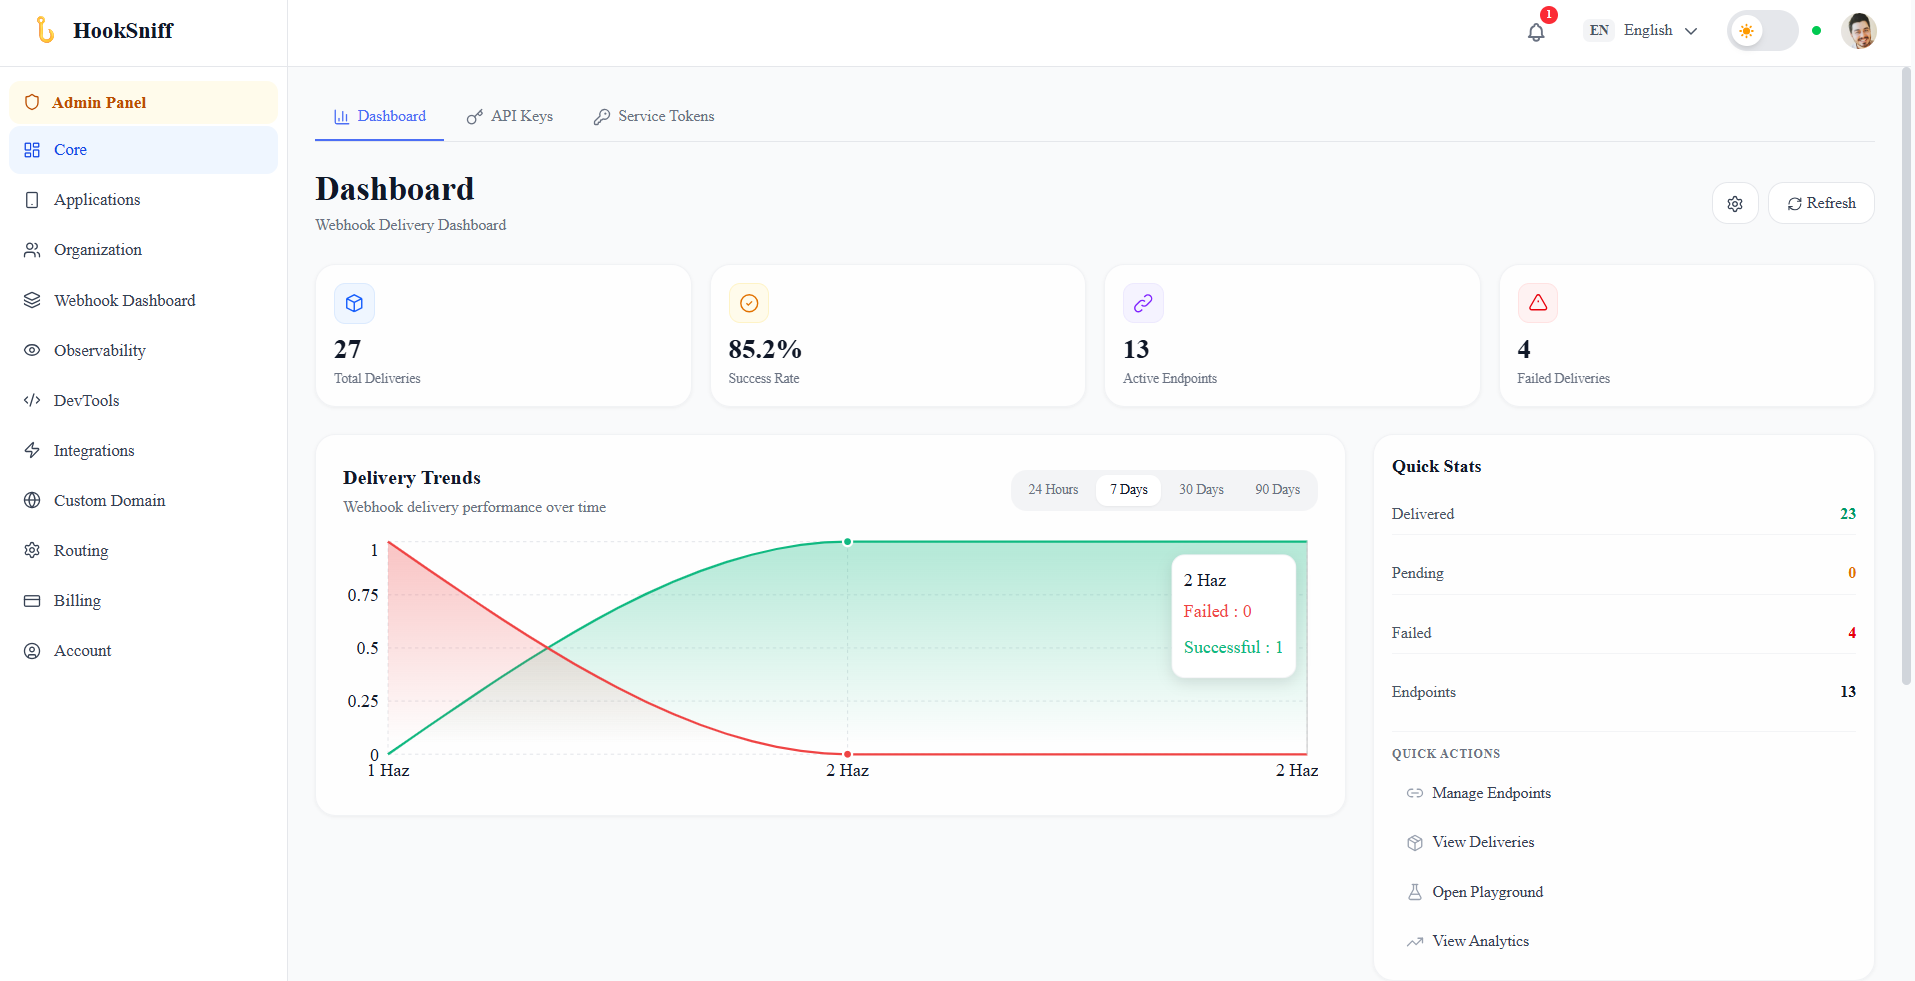Open Applications in the sidebar

(143, 200)
